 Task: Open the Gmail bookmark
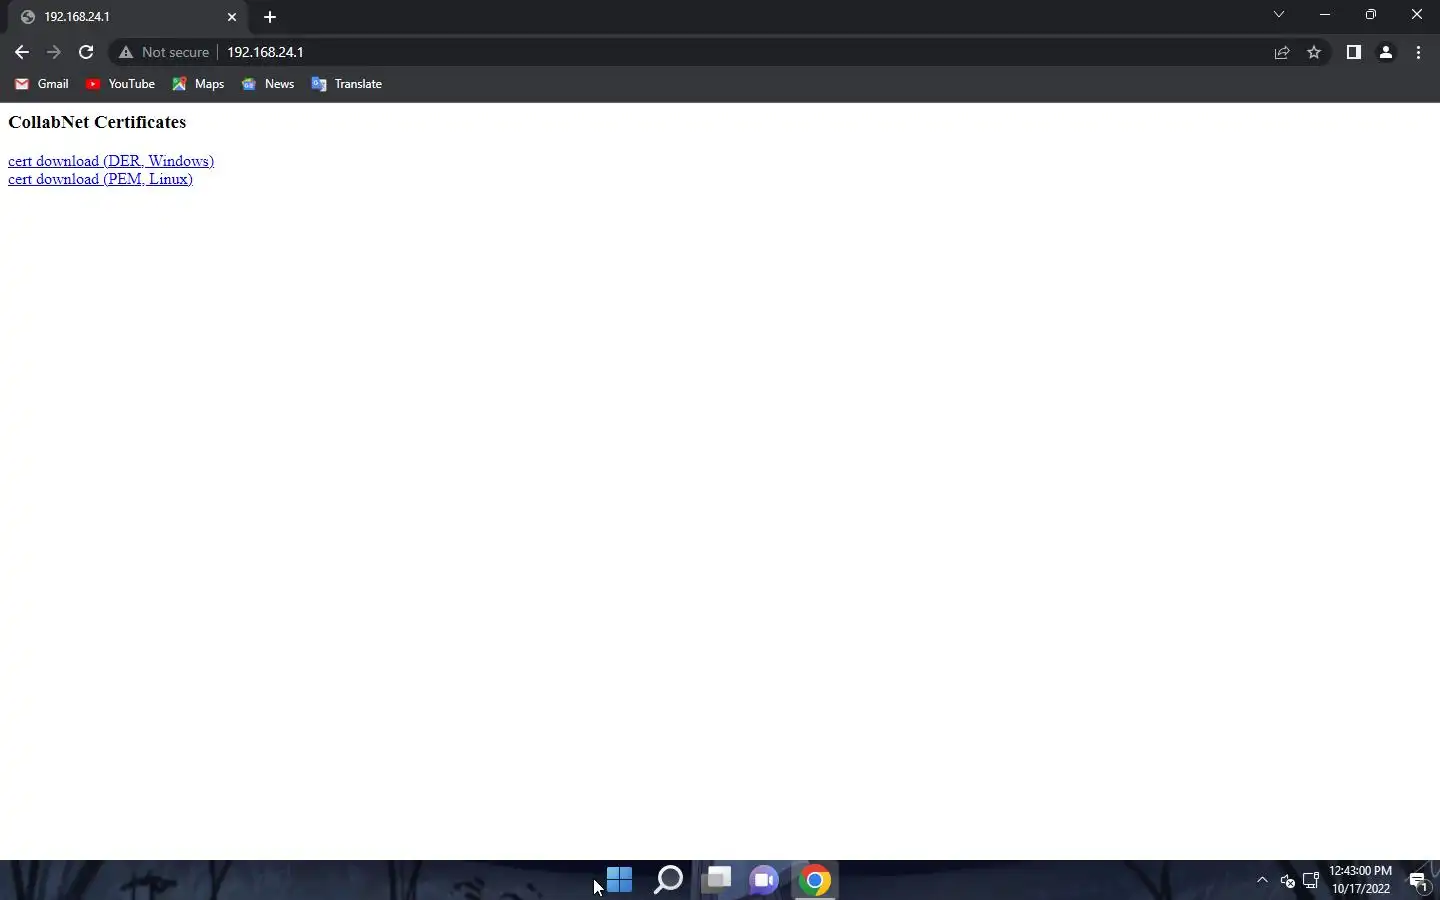(42, 84)
